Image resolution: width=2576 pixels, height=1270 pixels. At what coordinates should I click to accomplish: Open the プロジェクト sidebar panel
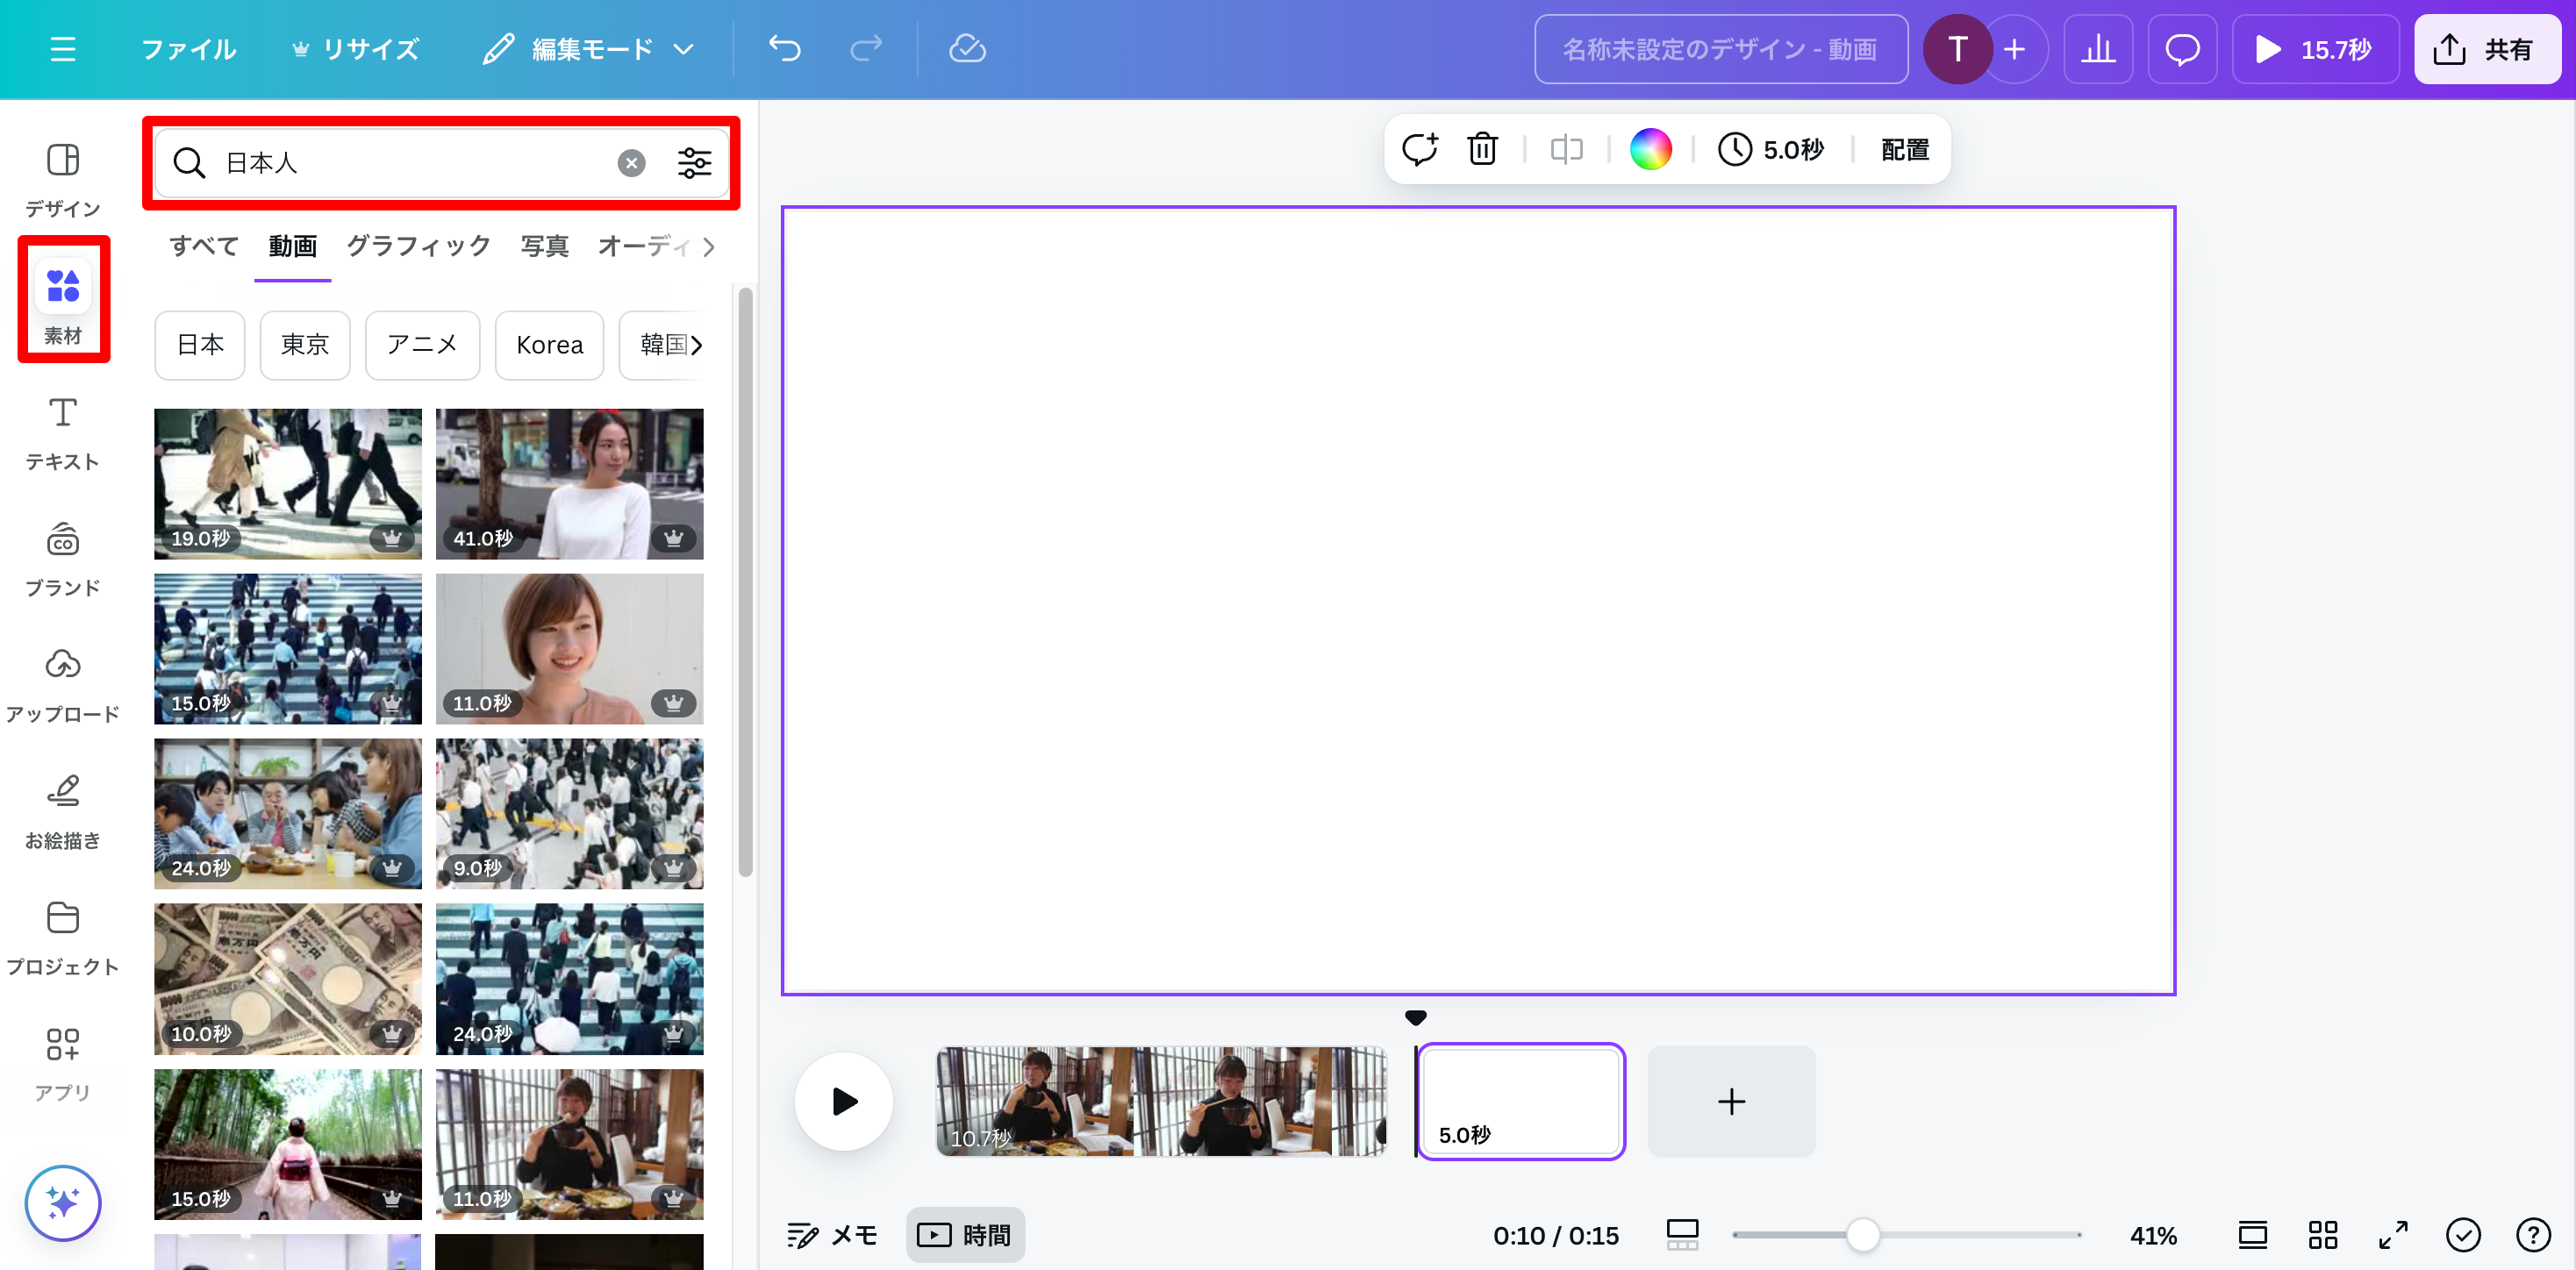[63, 939]
